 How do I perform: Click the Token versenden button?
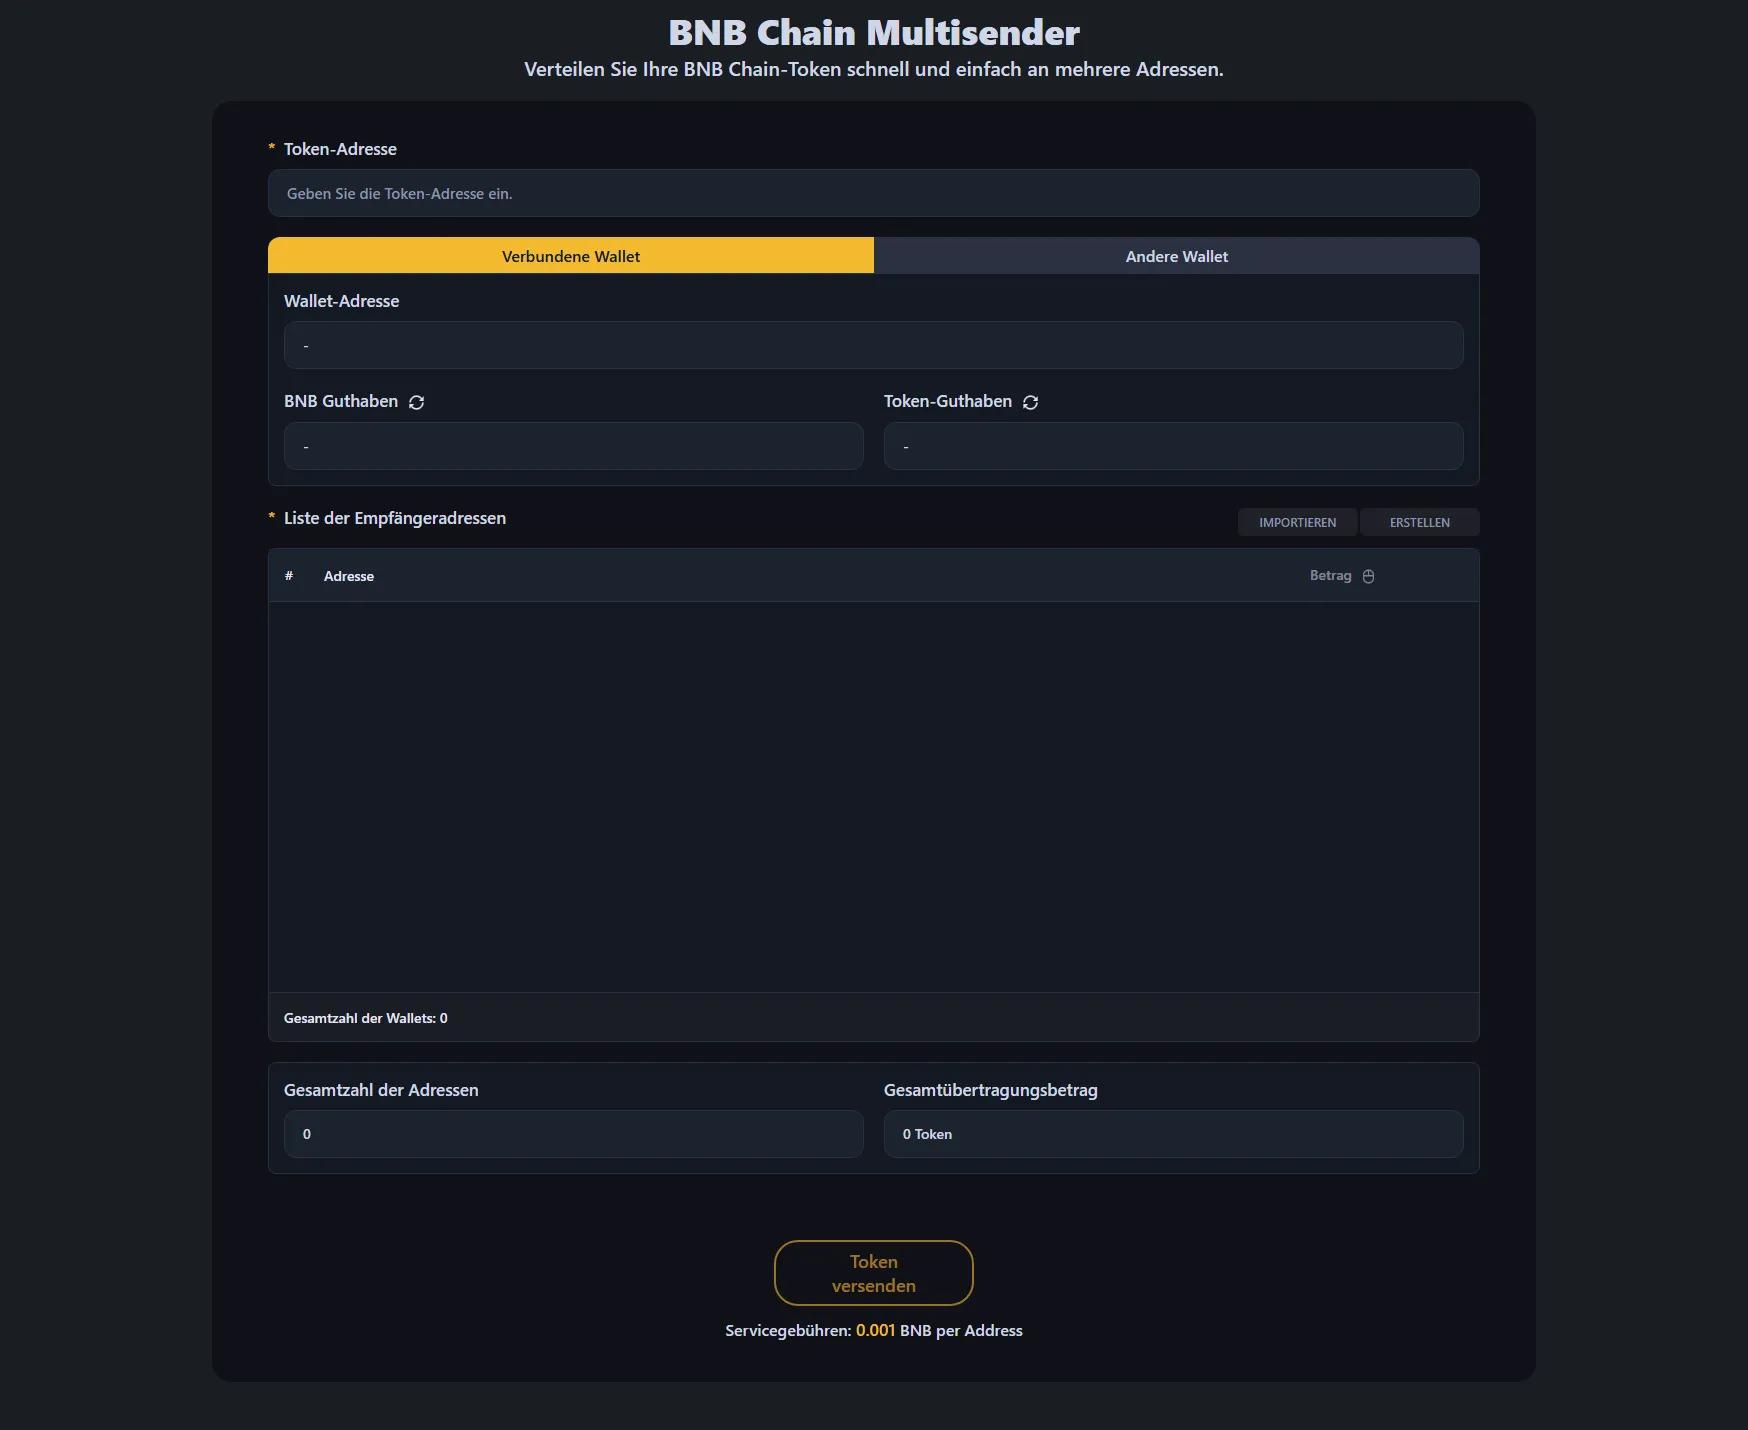pyautogui.click(x=873, y=1273)
